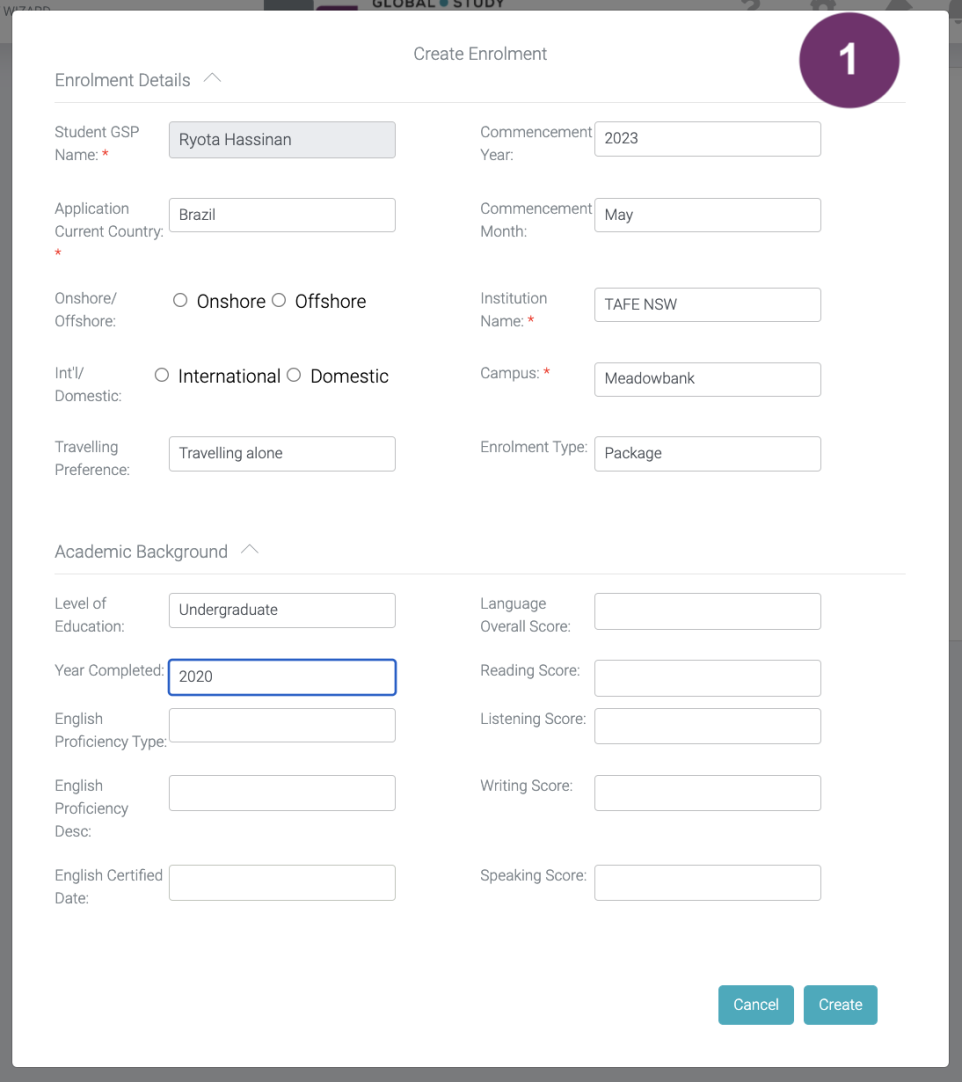Open the Commencement Month field
The width and height of the screenshot is (962, 1082).
[x=707, y=215]
